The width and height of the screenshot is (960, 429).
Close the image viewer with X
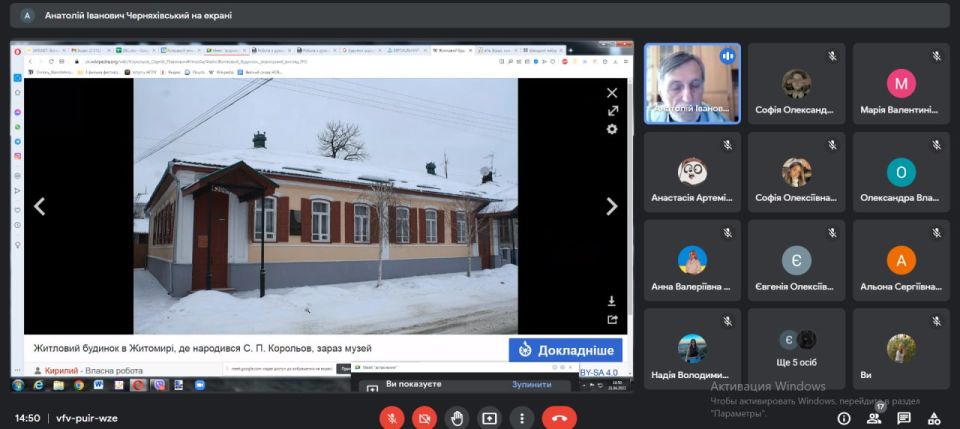click(612, 93)
